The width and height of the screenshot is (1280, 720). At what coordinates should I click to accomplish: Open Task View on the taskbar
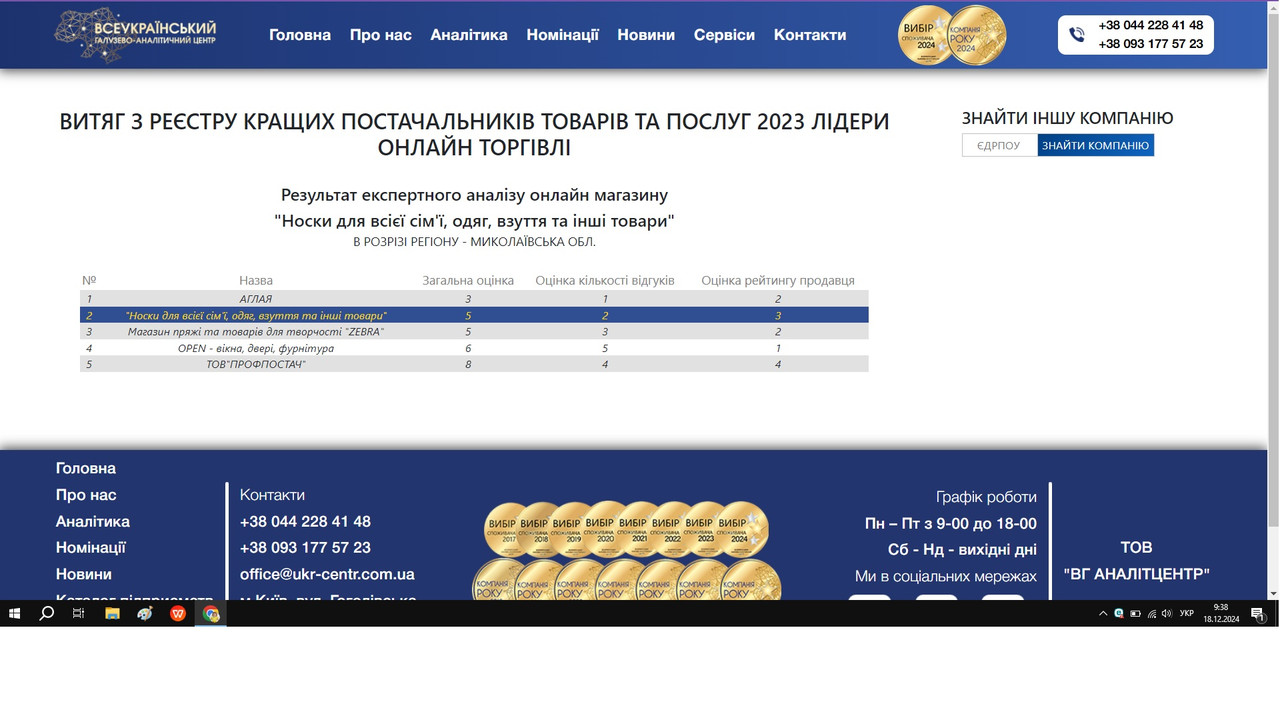click(79, 613)
